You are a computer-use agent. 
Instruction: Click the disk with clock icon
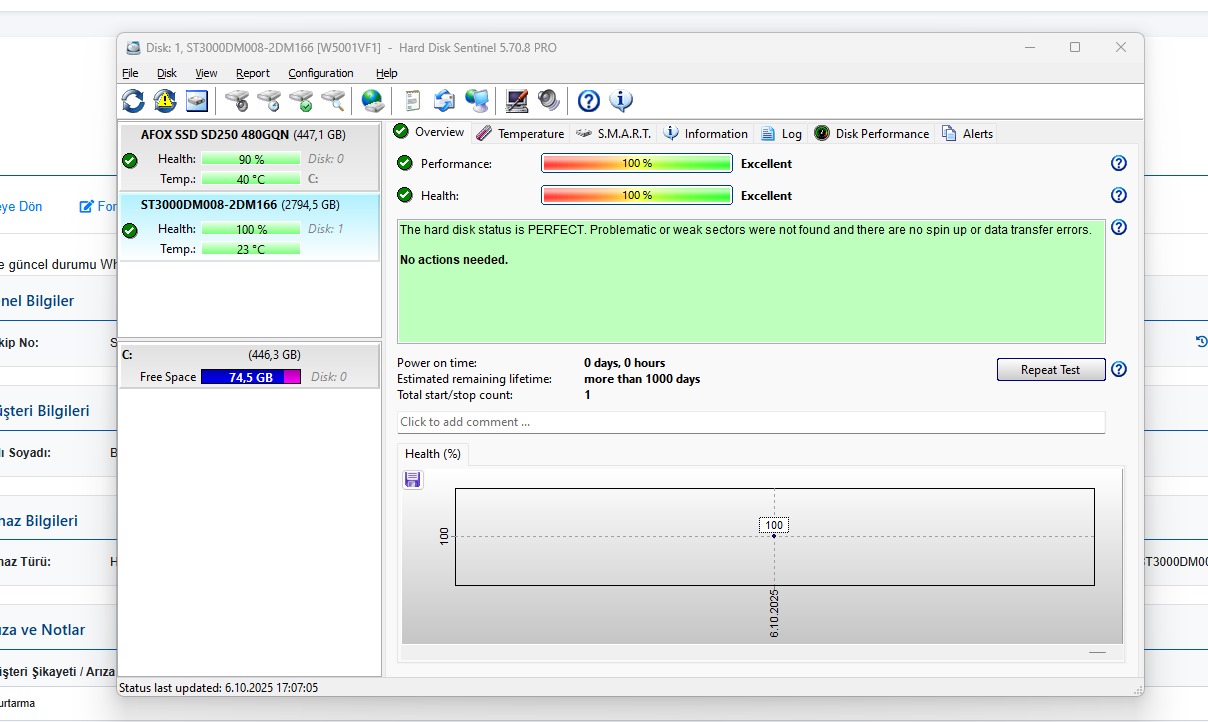tap(269, 100)
